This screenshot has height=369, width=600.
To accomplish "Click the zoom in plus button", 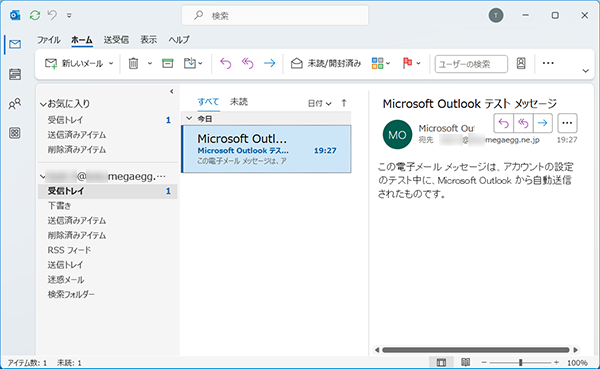I will 556,362.
